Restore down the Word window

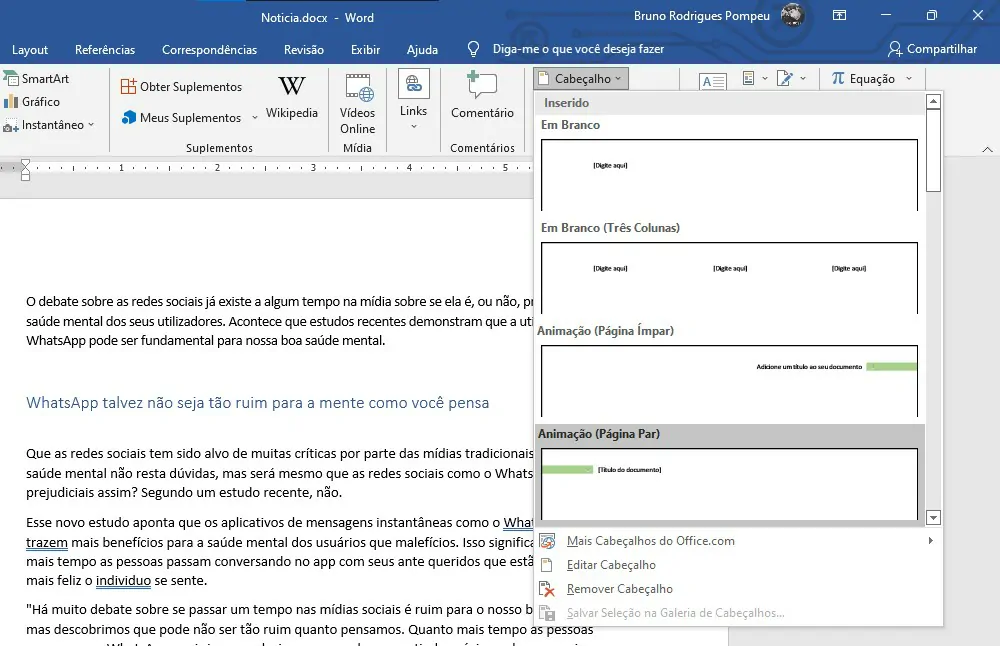932,15
